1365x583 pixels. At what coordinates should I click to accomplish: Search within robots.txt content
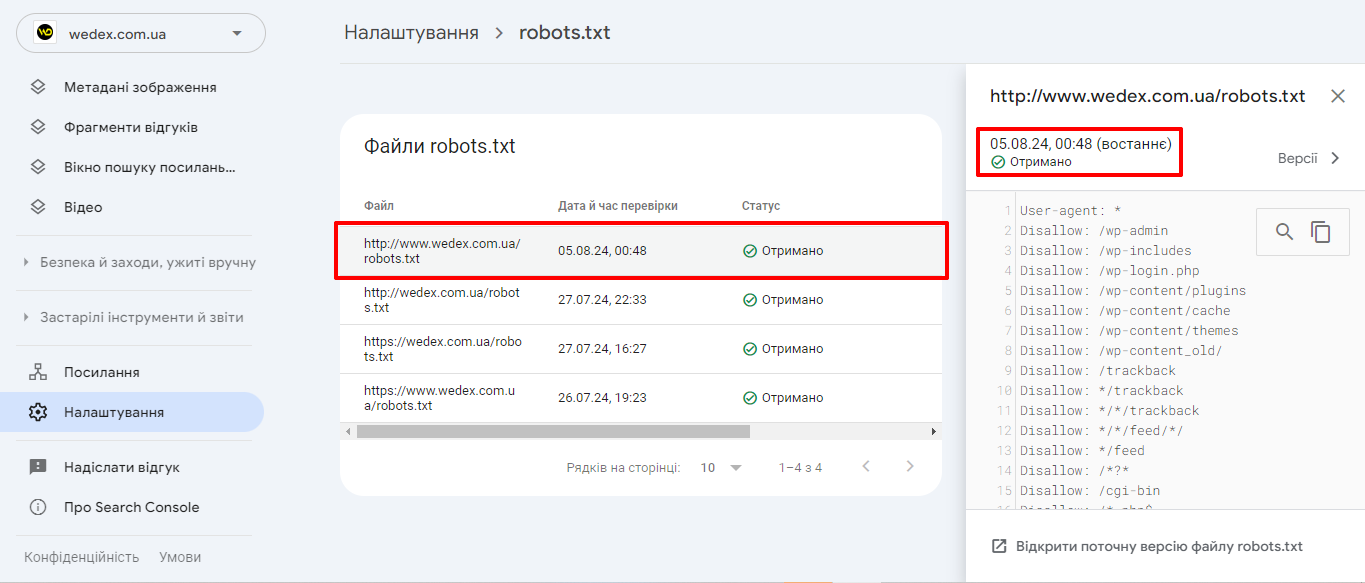click(1285, 232)
